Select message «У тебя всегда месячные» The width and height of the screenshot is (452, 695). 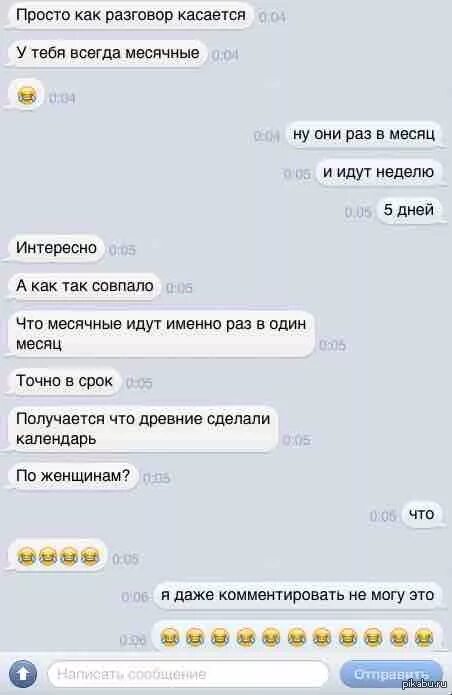[x=108, y=53]
